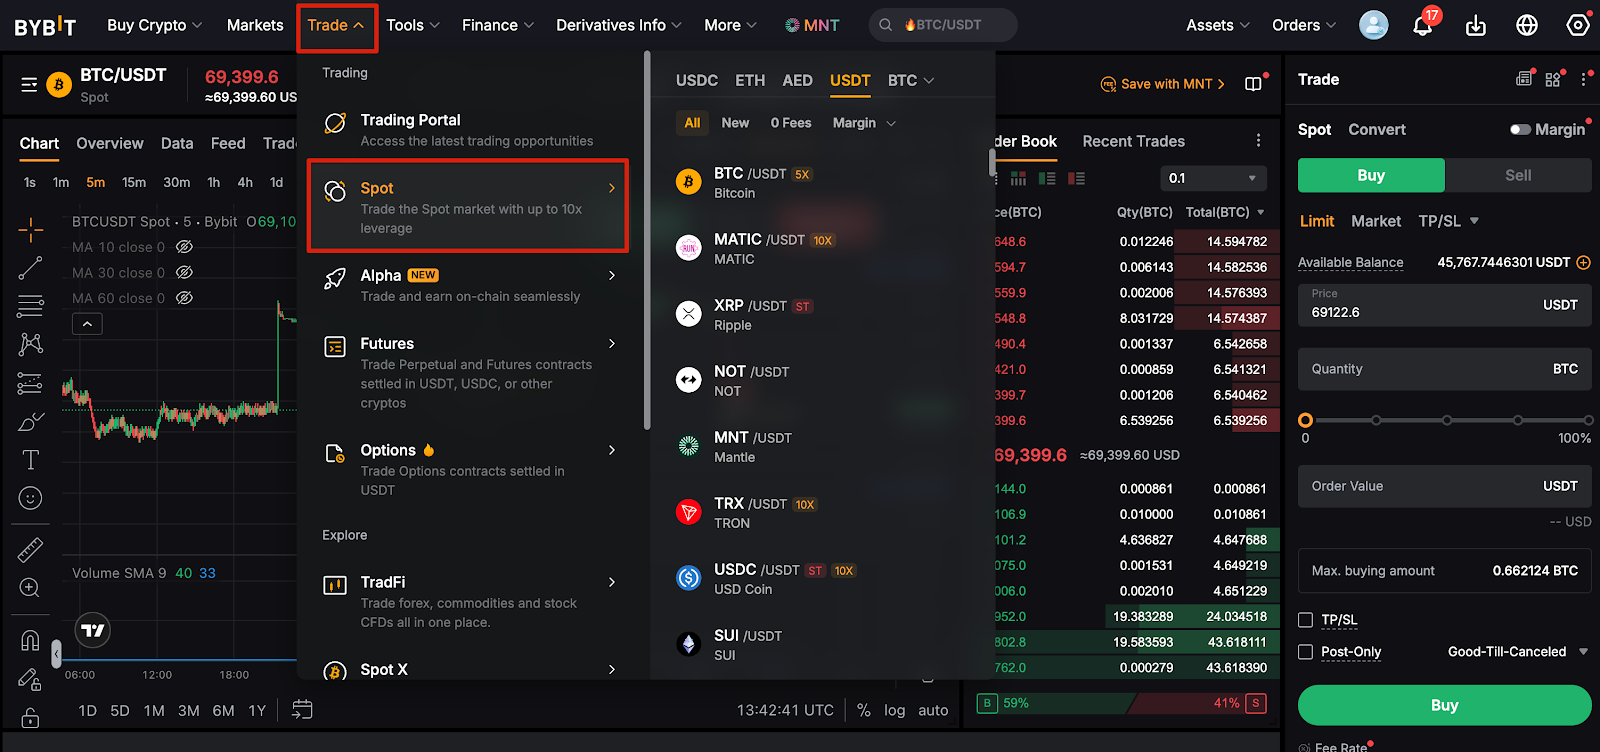Click the green Buy order button
The image size is (1600, 752).
(1444, 705)
